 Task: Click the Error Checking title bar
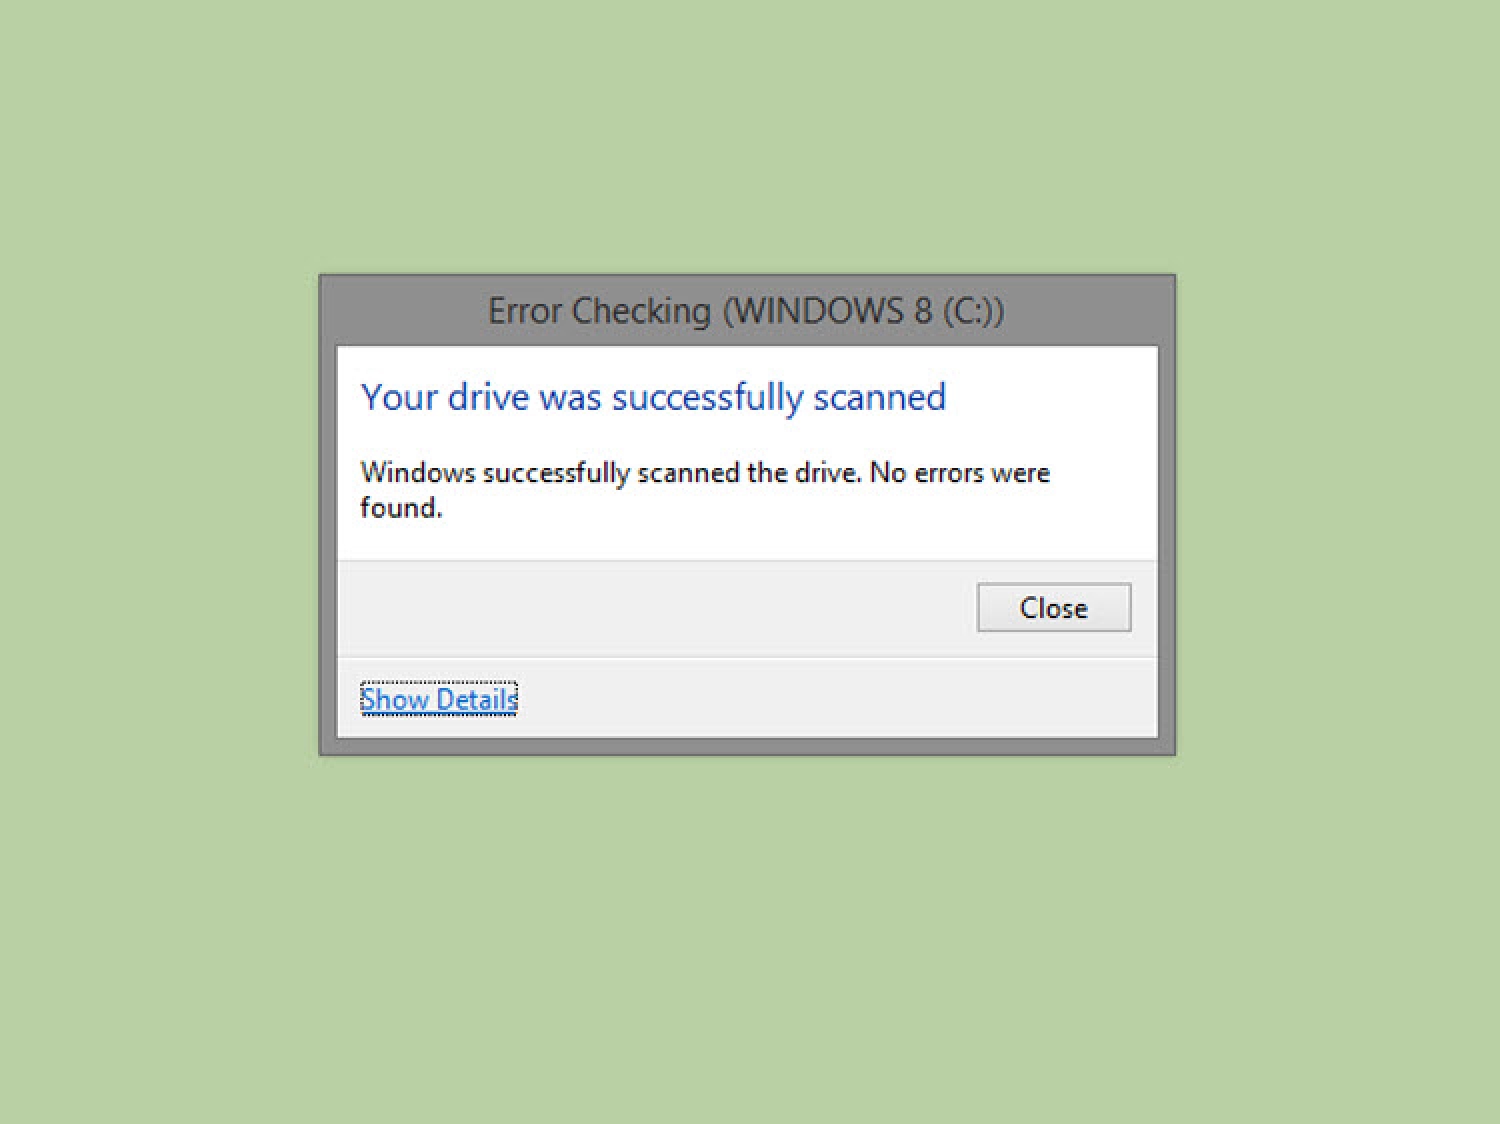pyautogui.click(x=747, y=311)
